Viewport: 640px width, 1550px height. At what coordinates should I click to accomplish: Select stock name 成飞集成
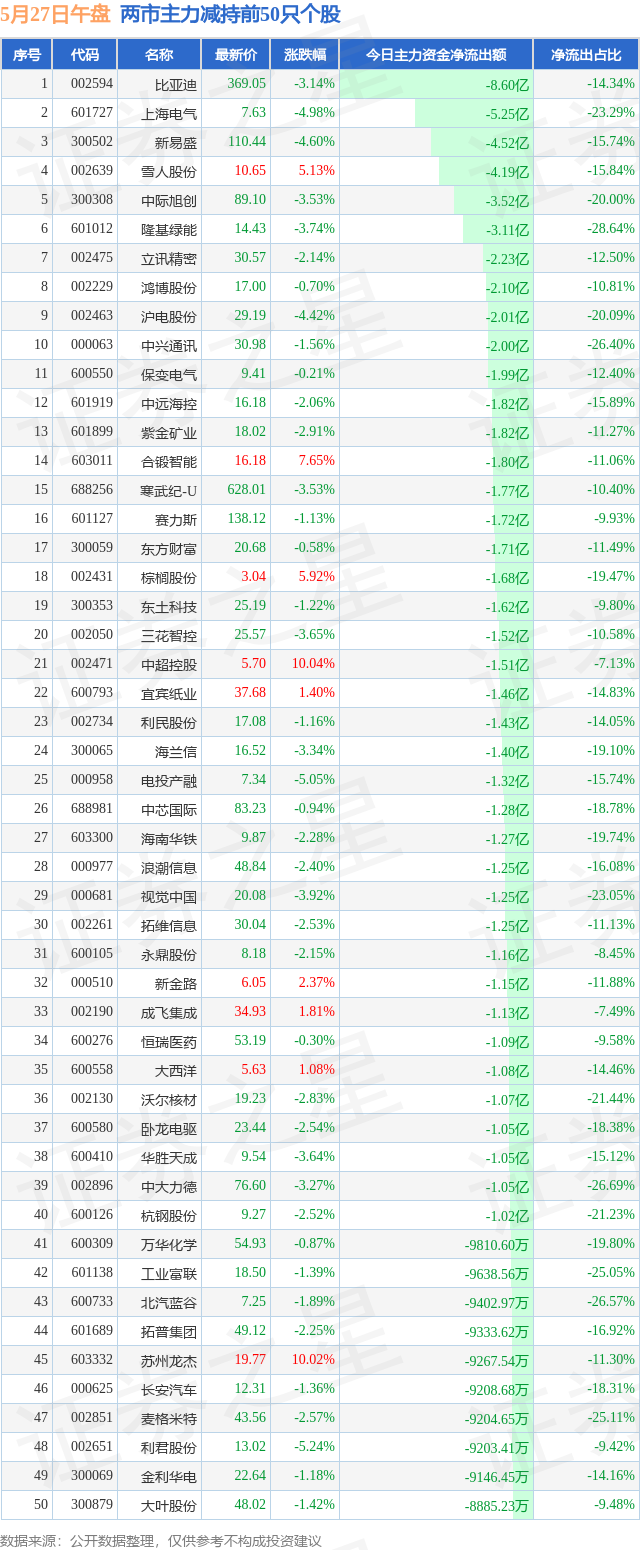pos(169,1012)
